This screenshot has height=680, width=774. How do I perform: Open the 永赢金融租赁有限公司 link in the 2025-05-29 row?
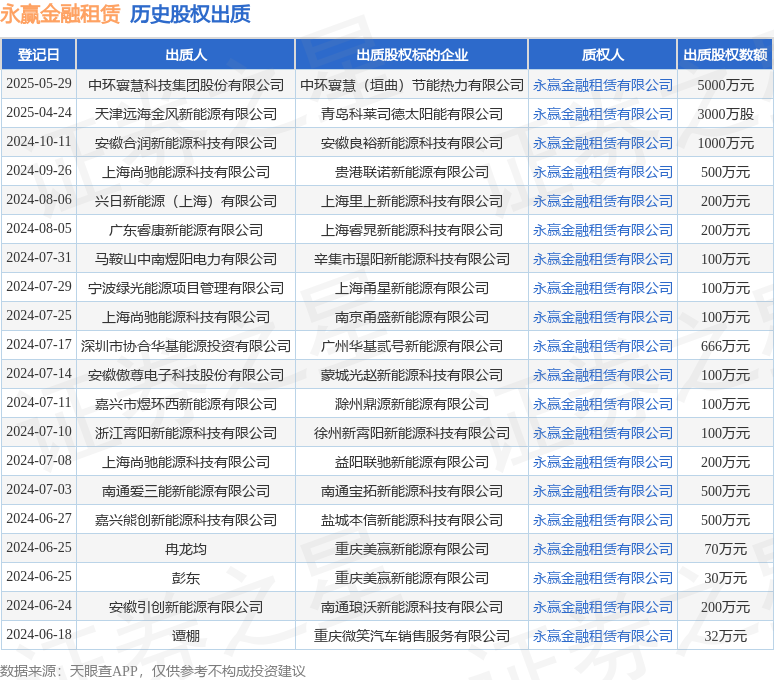[x=603, y=85]
